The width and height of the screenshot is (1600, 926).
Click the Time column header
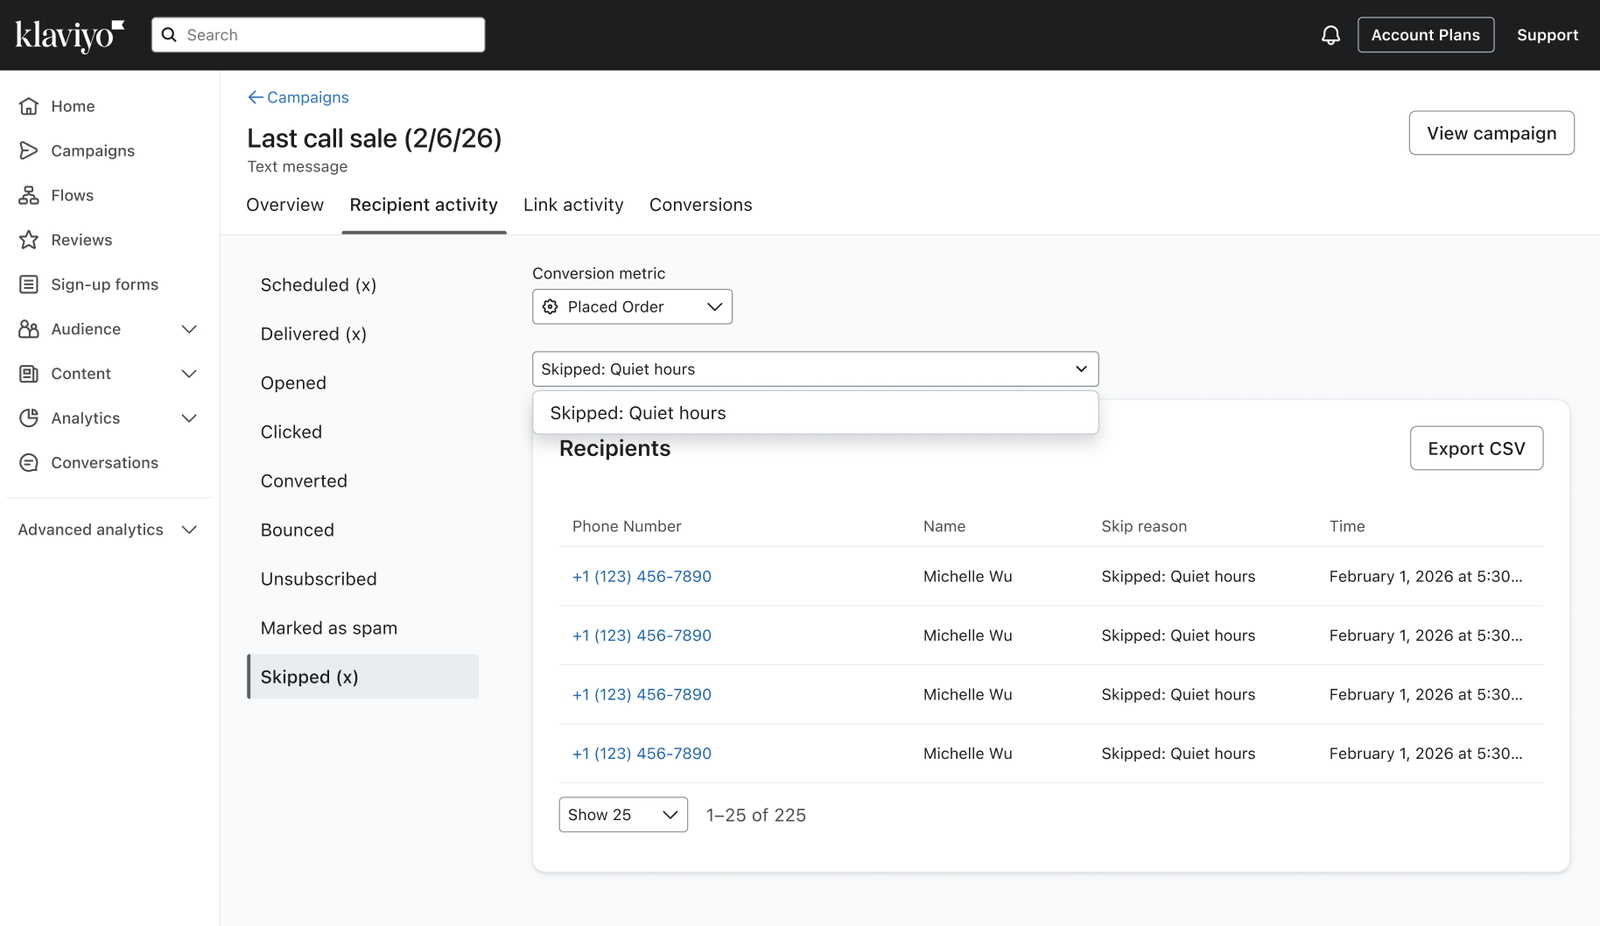[1347, 526]
